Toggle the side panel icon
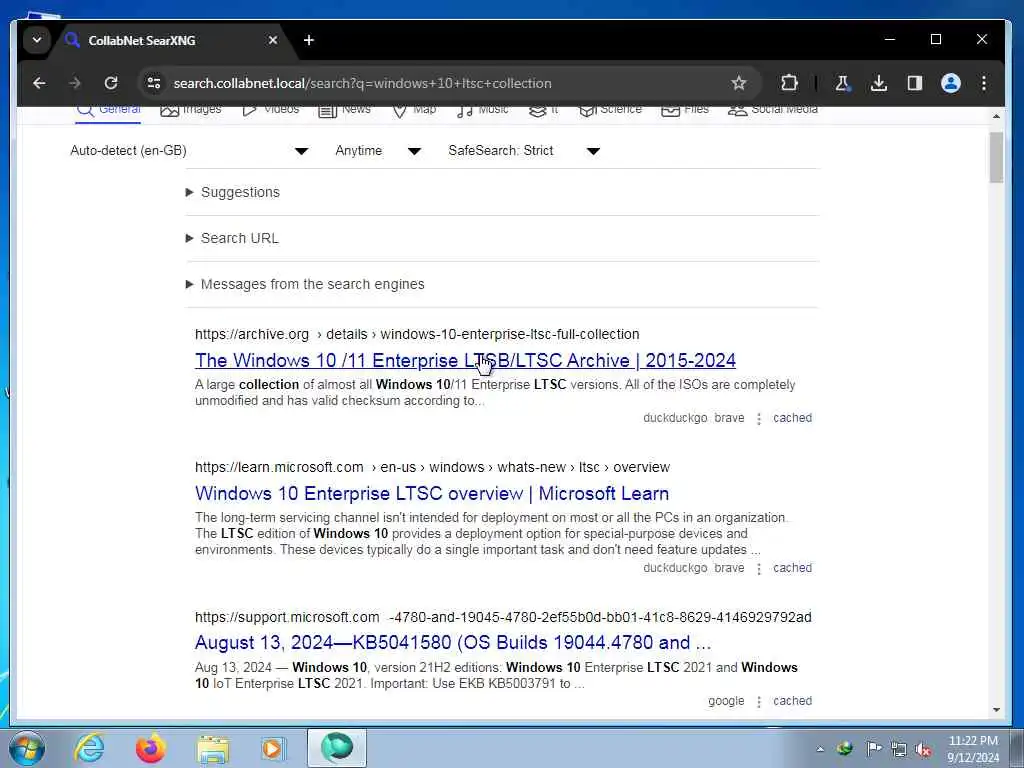The height and width of the screenshot is (768, 1024). [914, 83]
